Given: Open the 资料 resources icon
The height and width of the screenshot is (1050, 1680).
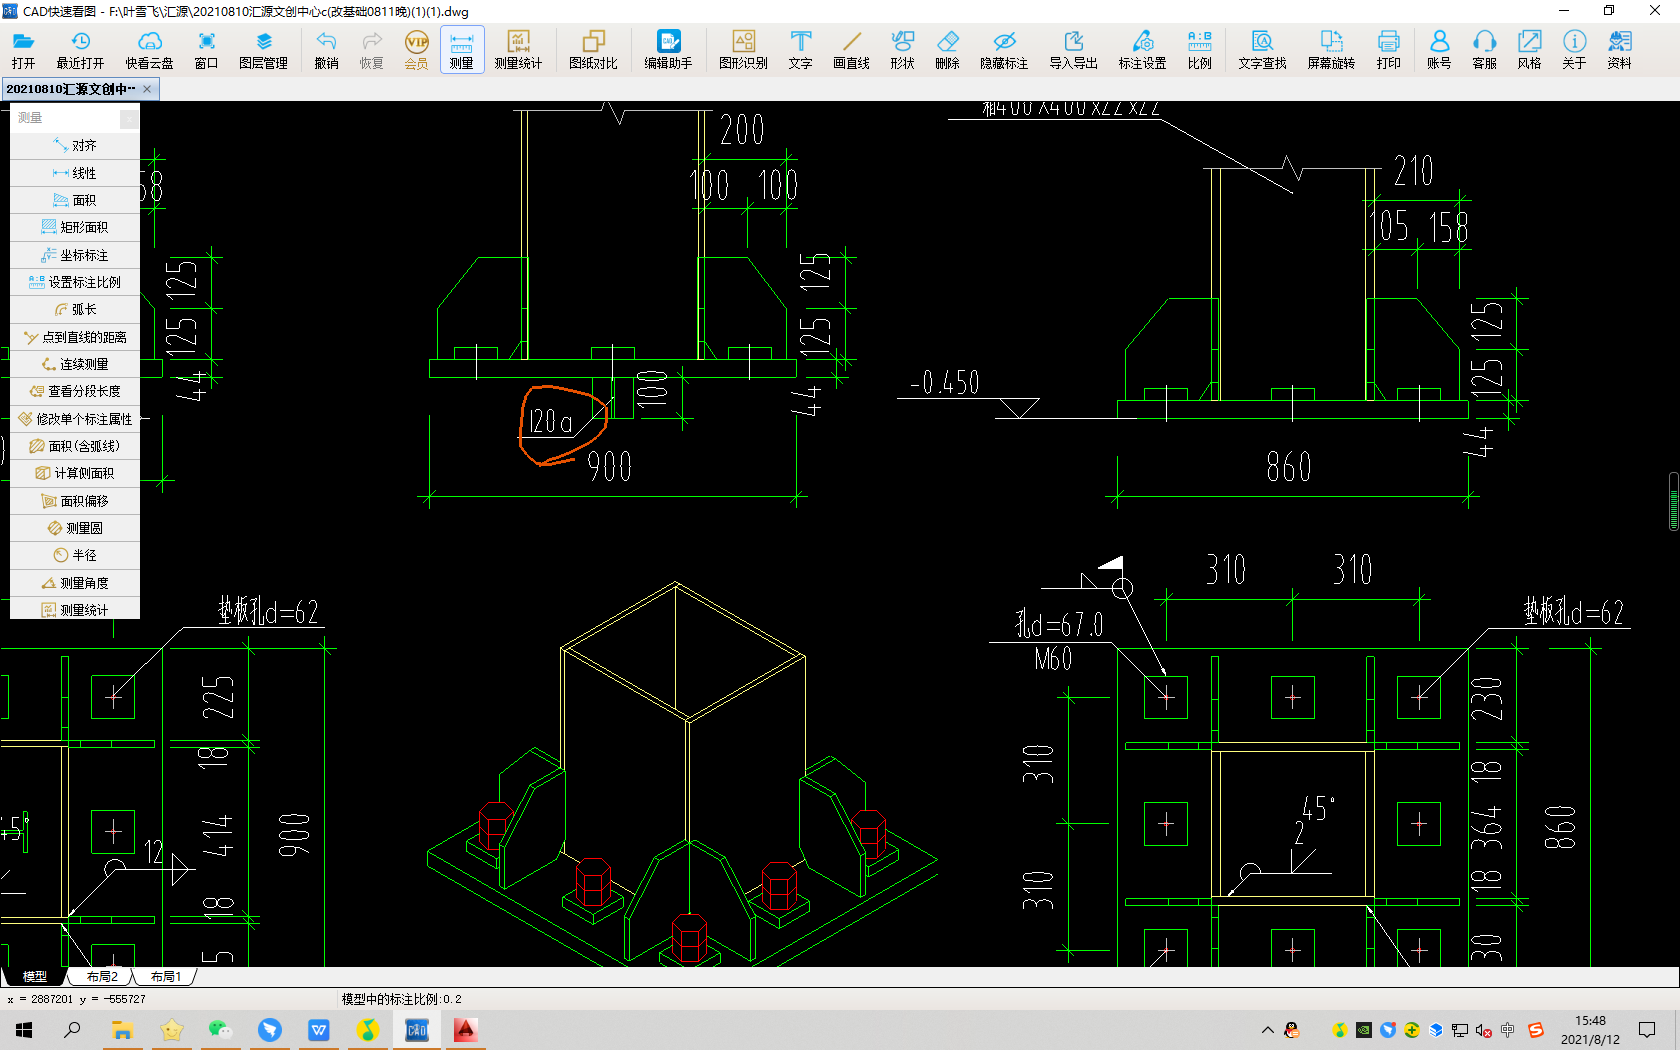Looking at the screenshot, I should [x=1619, y=49].
